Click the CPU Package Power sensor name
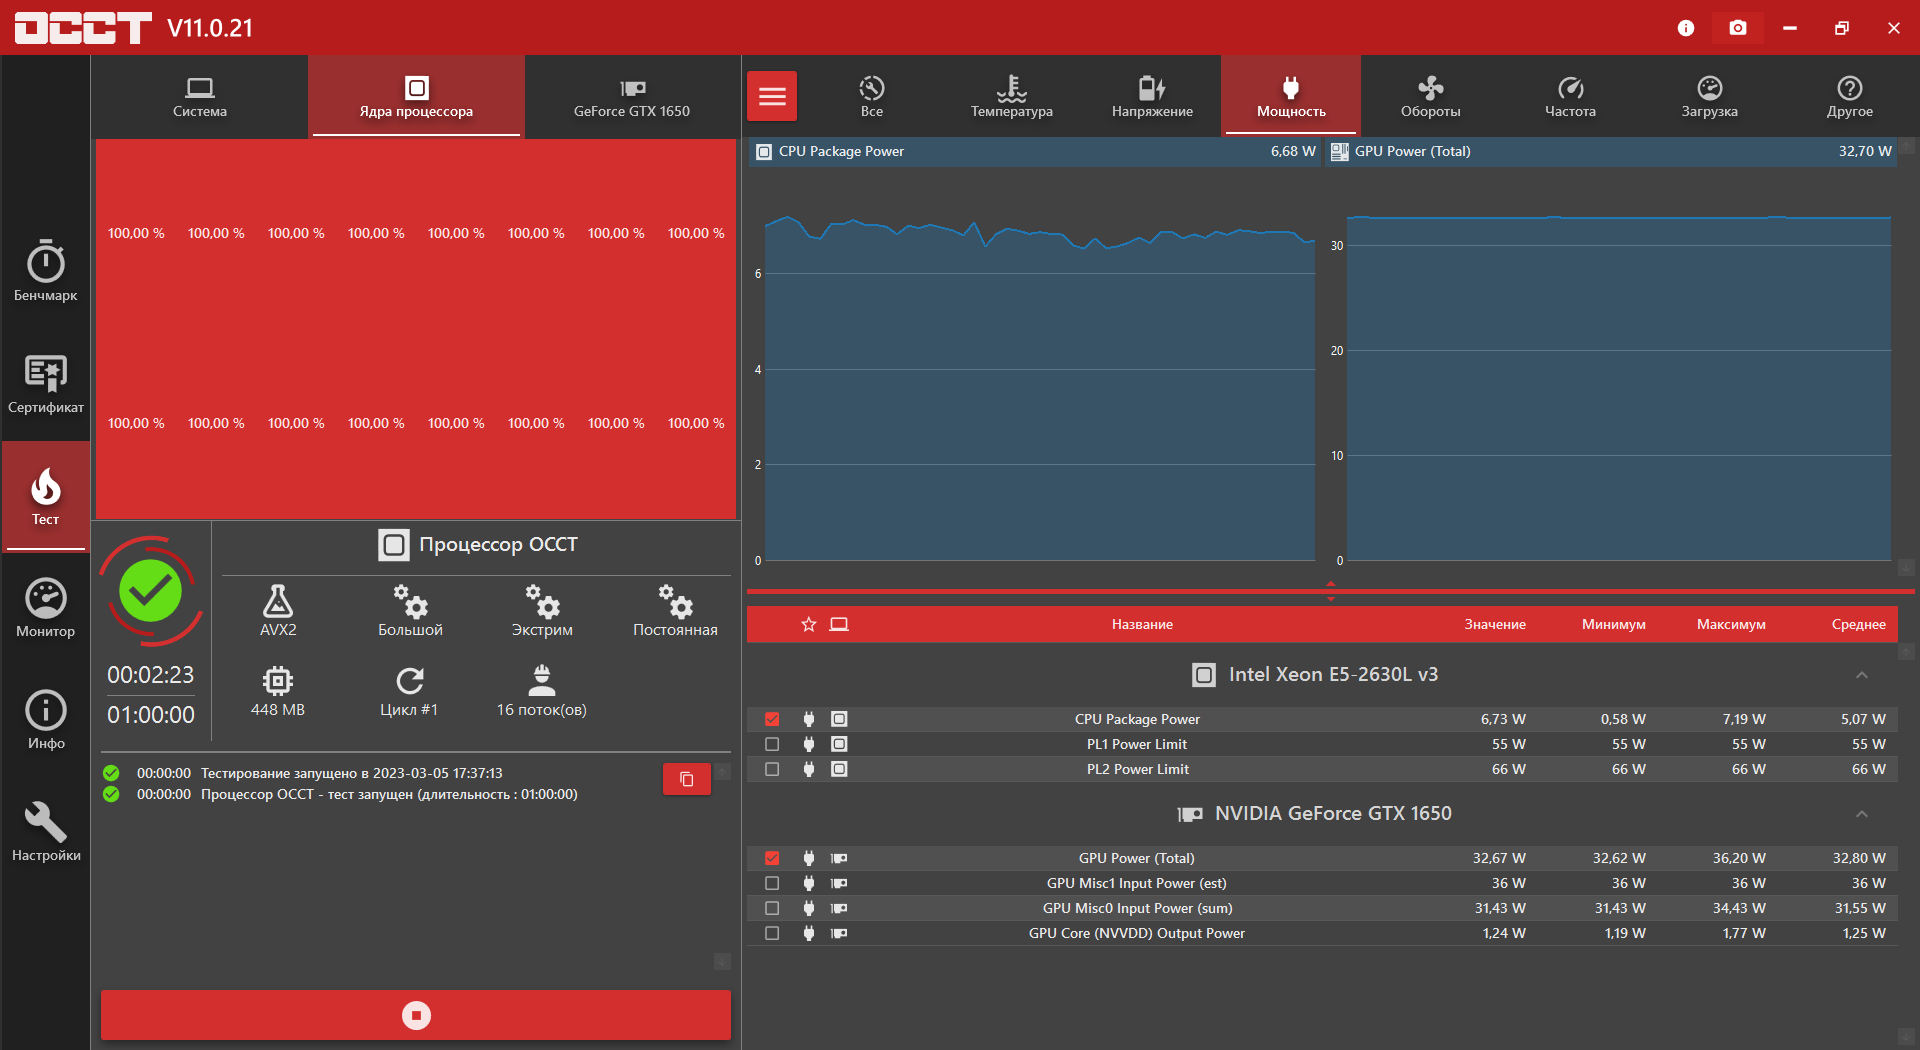Image resolution: width=1920 pixels, height=1050 pixels. pyautogui.click(x=1137, y=719)
